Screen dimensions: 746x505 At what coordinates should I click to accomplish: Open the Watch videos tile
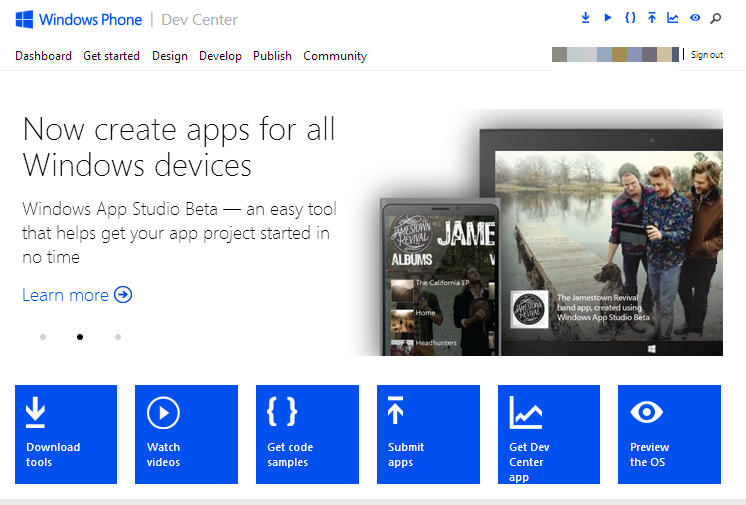[x=186, y=434]
